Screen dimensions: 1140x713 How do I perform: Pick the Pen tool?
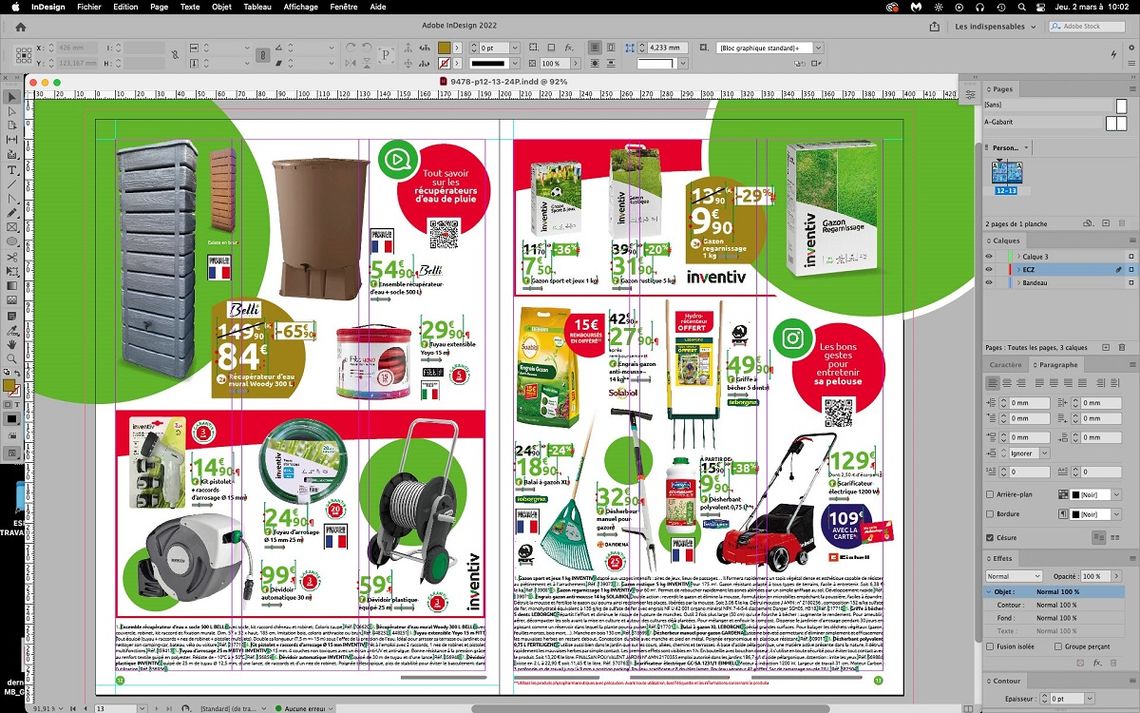click(x=11, y=200)
